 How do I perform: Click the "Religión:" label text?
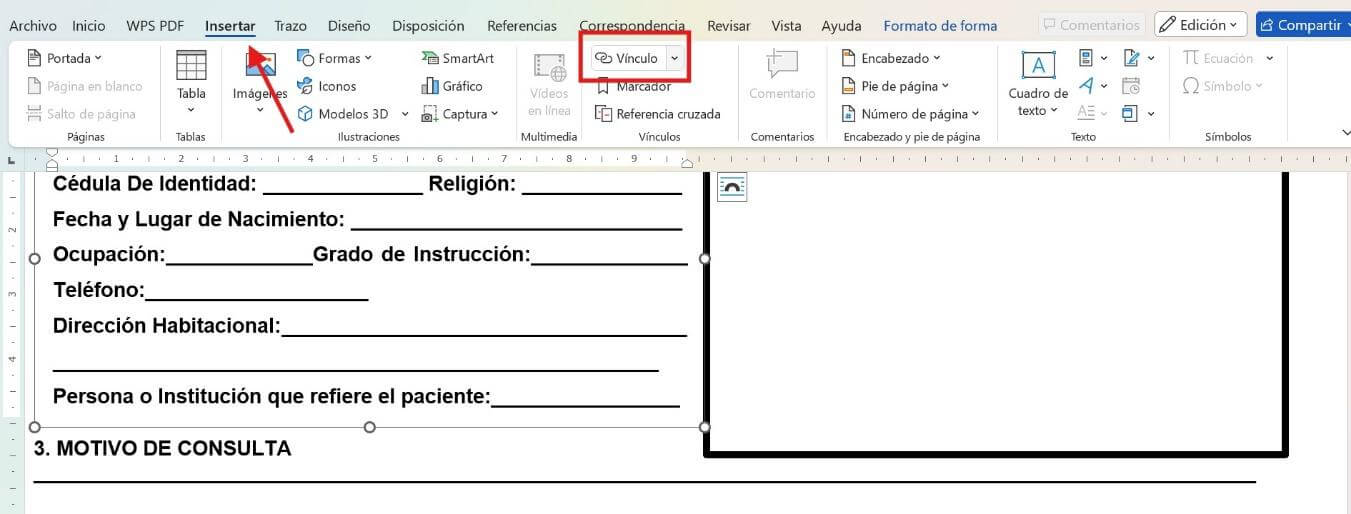tap(472, 184)
